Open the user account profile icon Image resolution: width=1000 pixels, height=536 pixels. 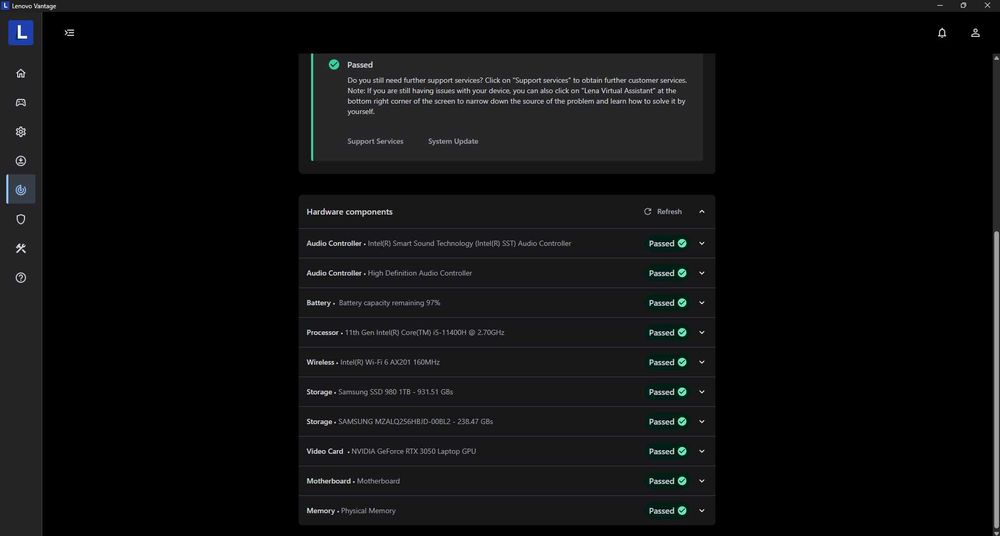point(975,33)
